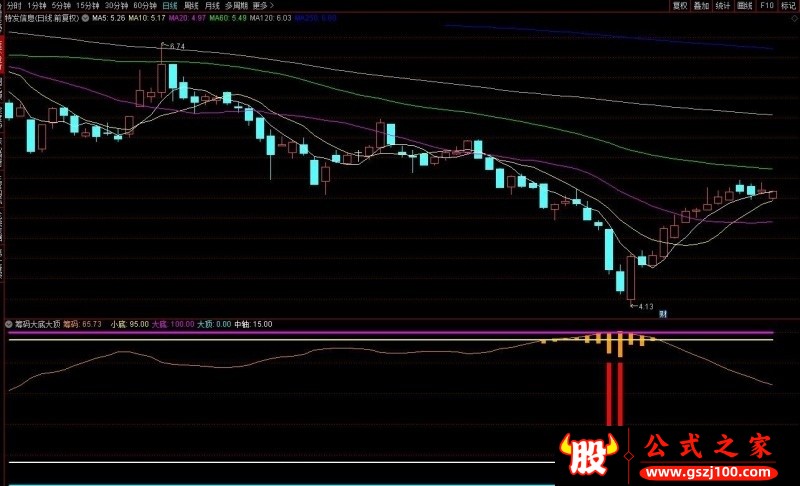Expand the 筹码大底大顶 indicator dropdown icon
800x486 pixels.
click(x=9, y=324)
